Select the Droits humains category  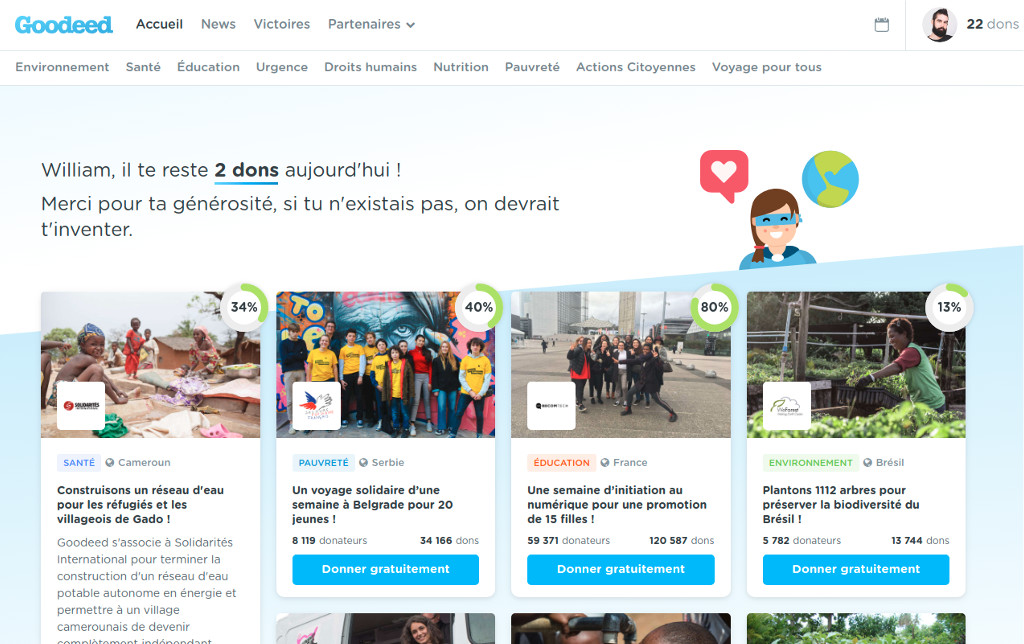tap(370, 67)
